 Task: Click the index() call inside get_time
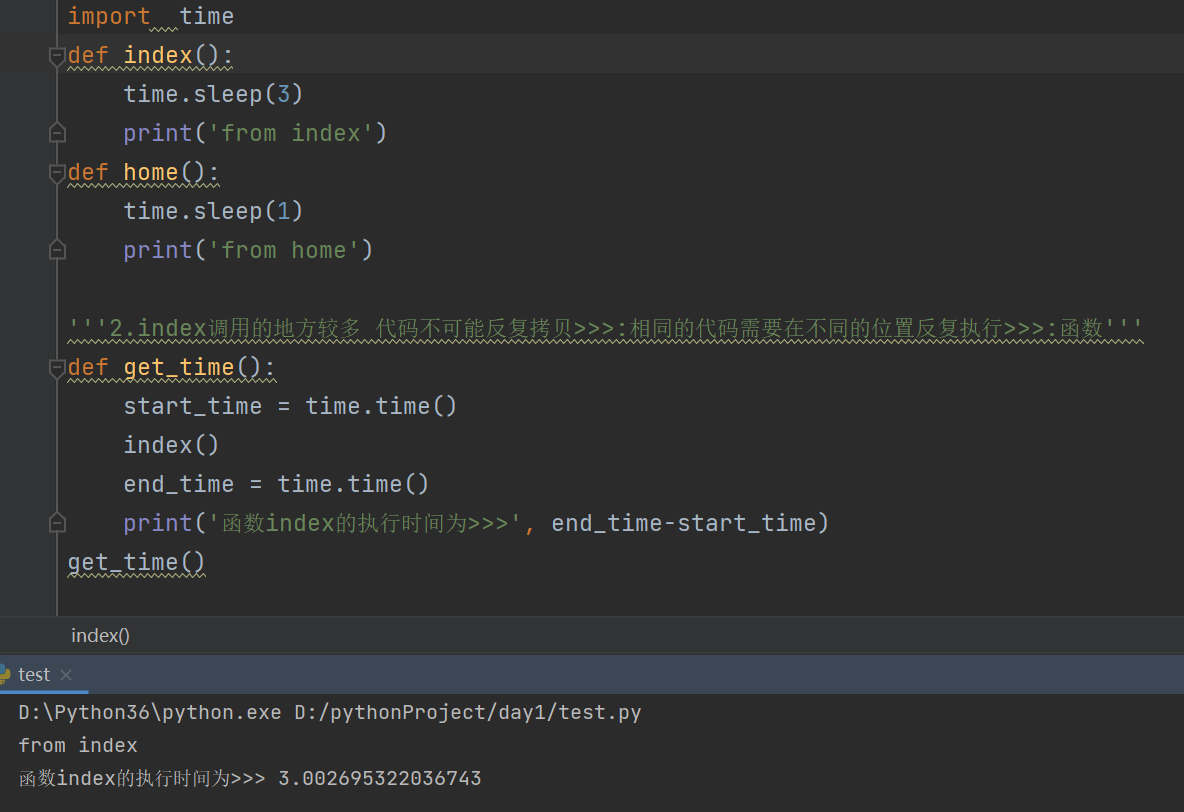pos(171,446)
